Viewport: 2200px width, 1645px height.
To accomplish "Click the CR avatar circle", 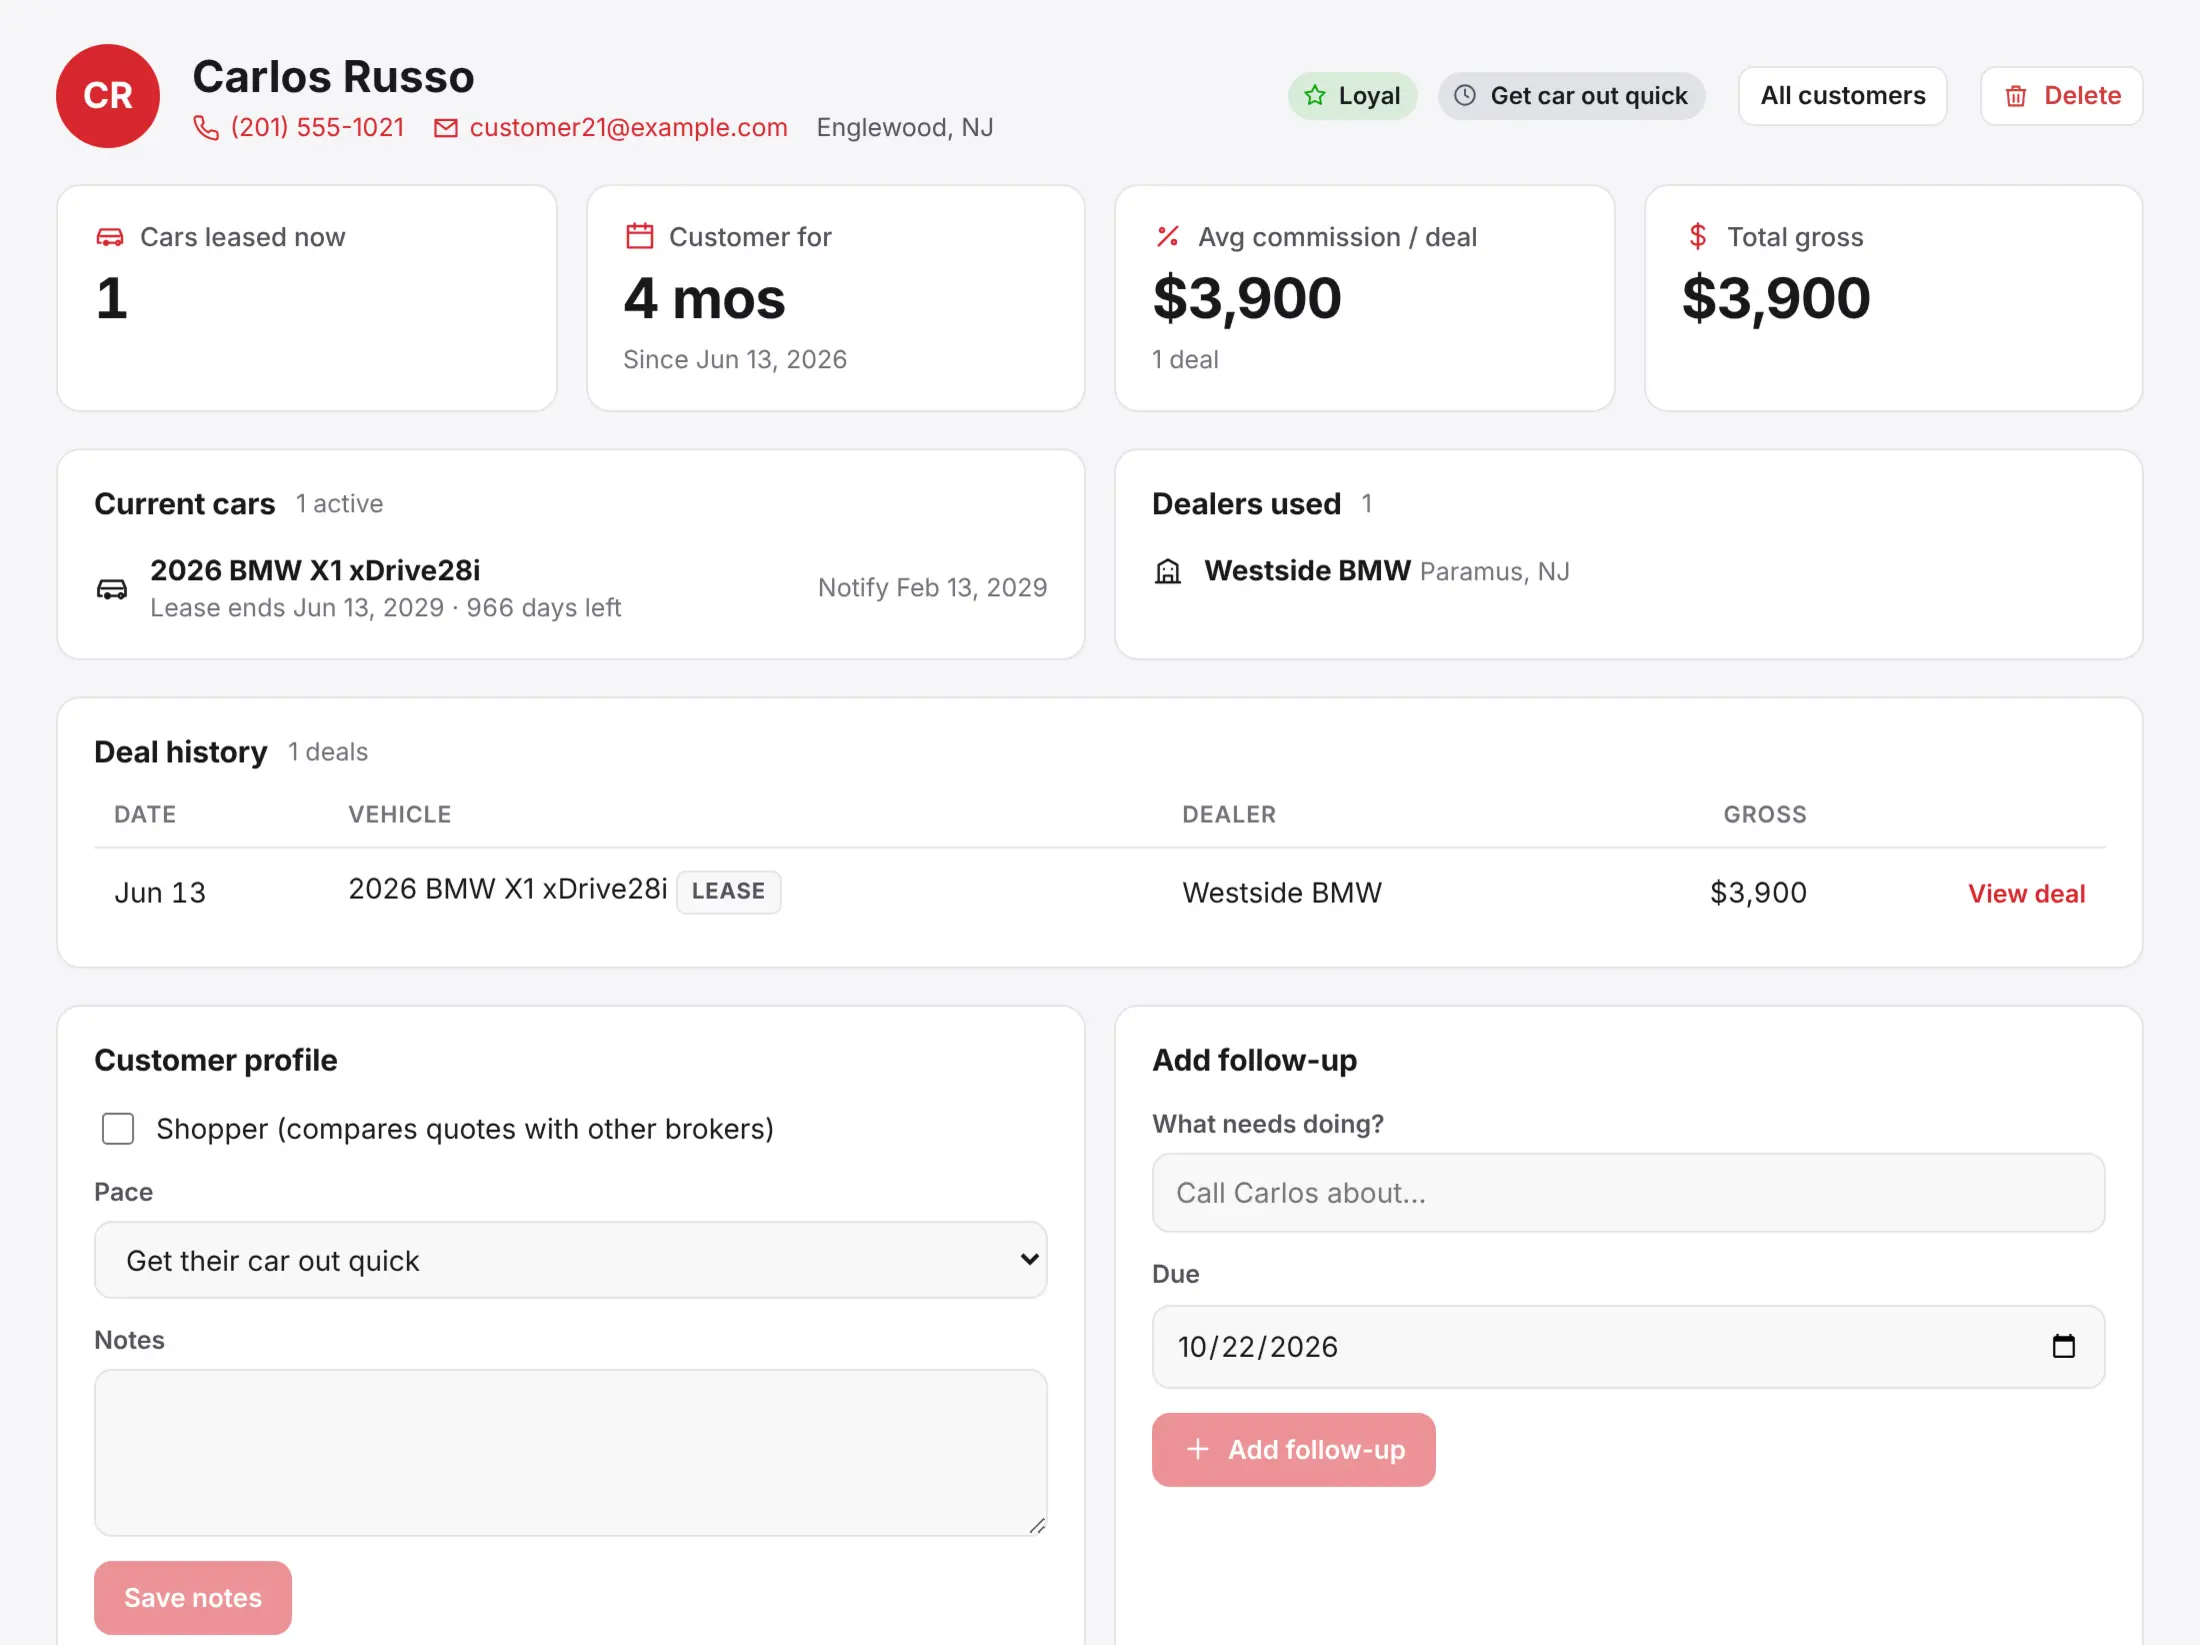I will [108, 96].
